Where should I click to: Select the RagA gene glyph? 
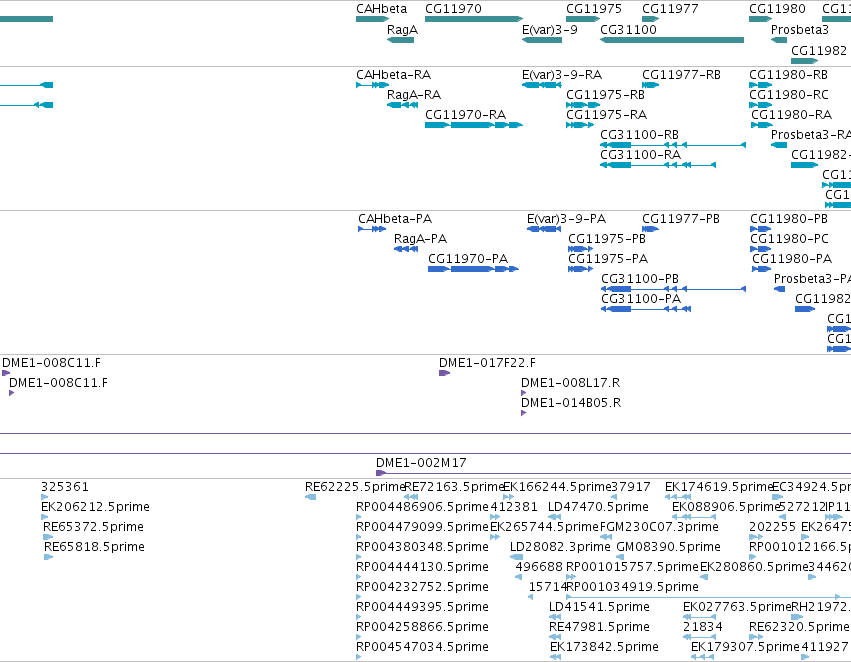pyautogui.click(x=401, y=40)
